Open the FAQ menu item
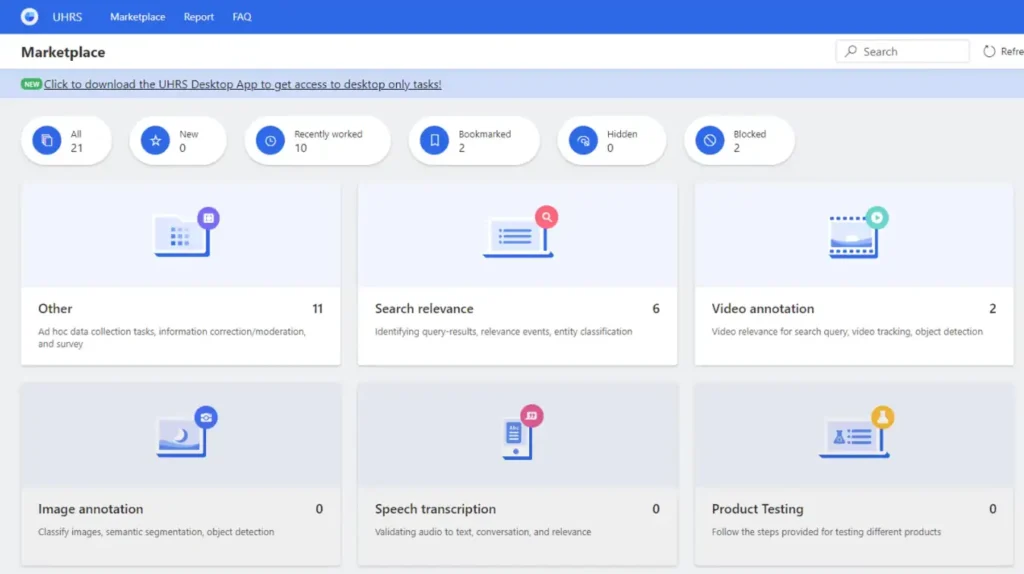 pos(242,17)
